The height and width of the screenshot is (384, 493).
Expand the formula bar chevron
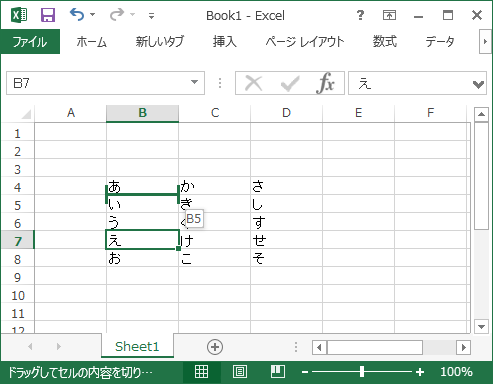(478, 84)
